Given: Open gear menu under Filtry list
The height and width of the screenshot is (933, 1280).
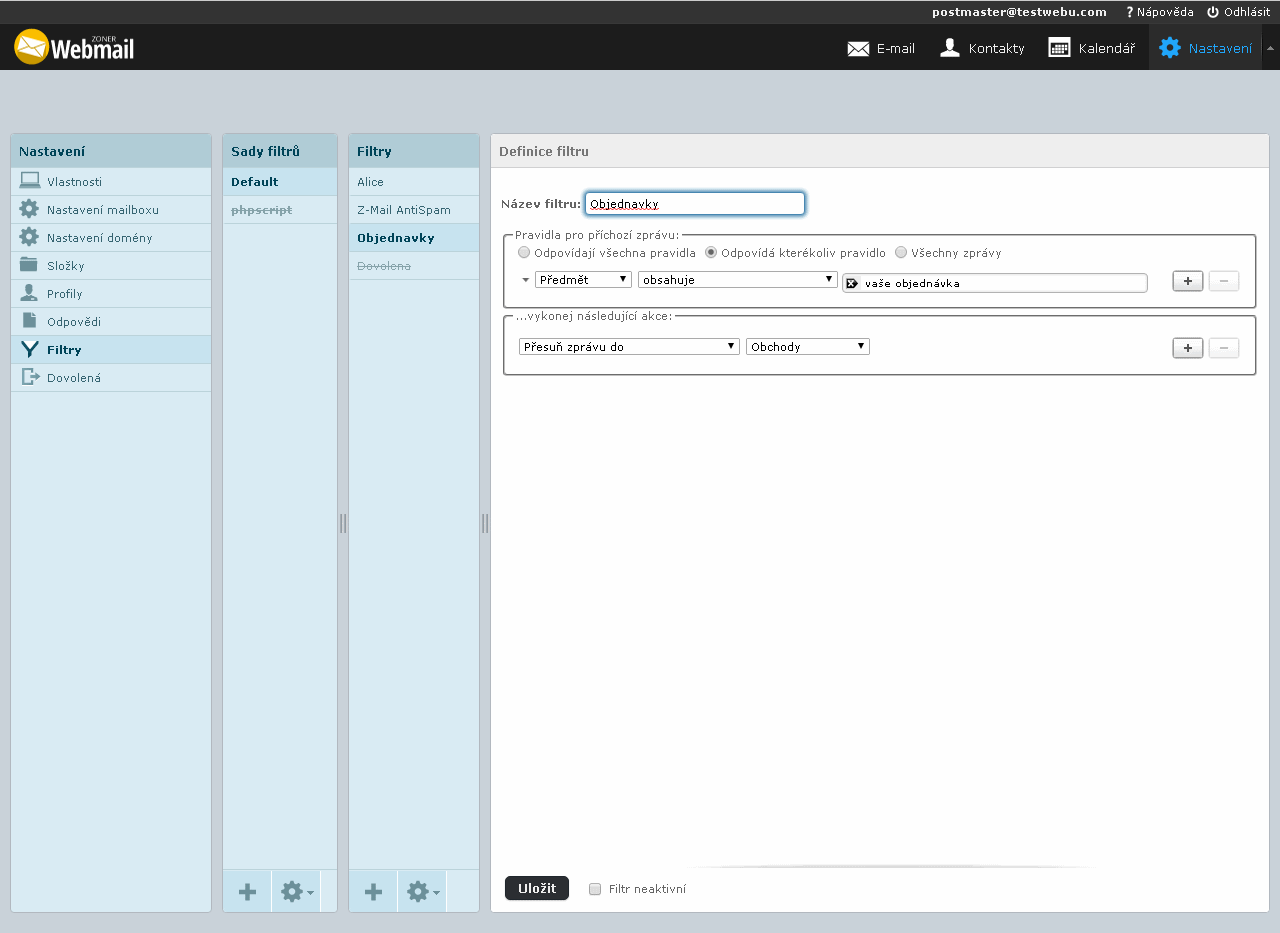Looking at the screenshot, I should pos(422,892).
